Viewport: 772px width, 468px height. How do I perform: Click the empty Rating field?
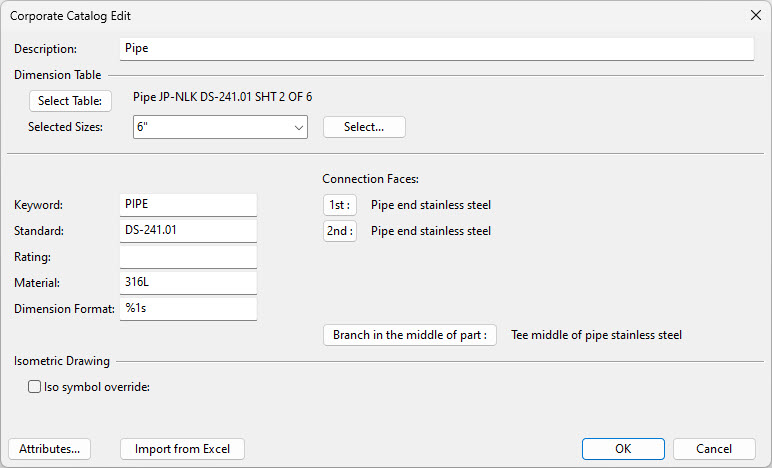tap(188, 257)
